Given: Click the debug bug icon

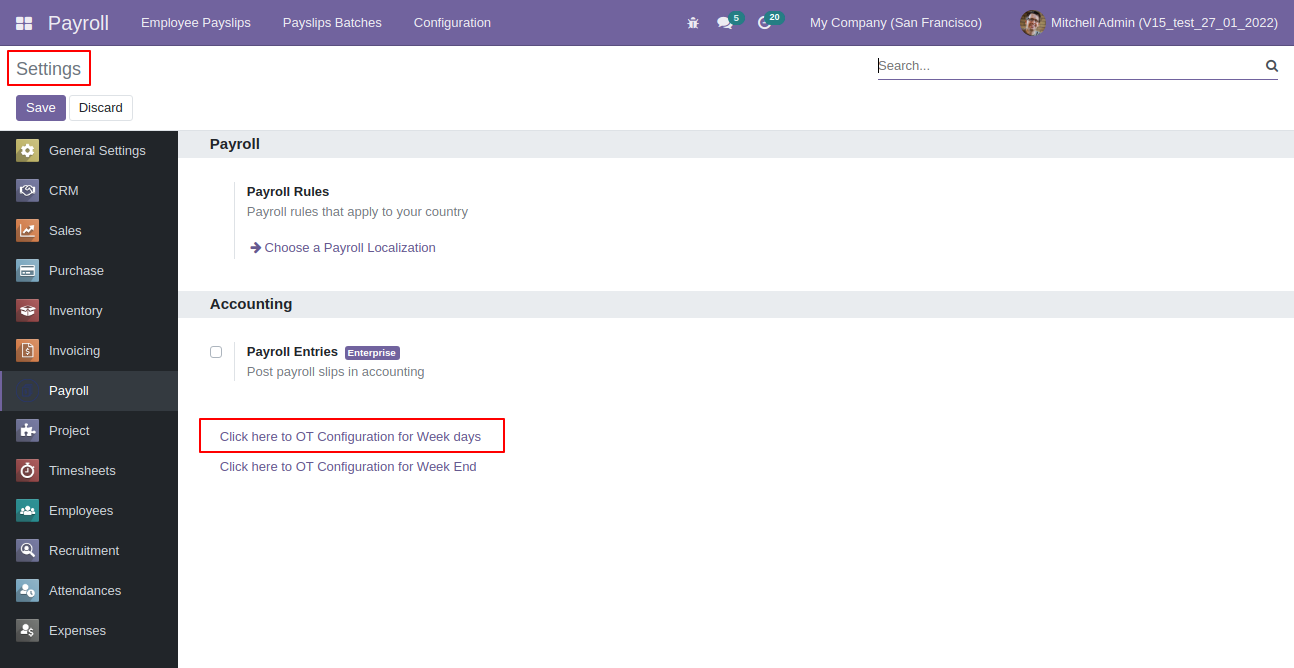Looking at the screenshot, I should click(x=693, y=23).
